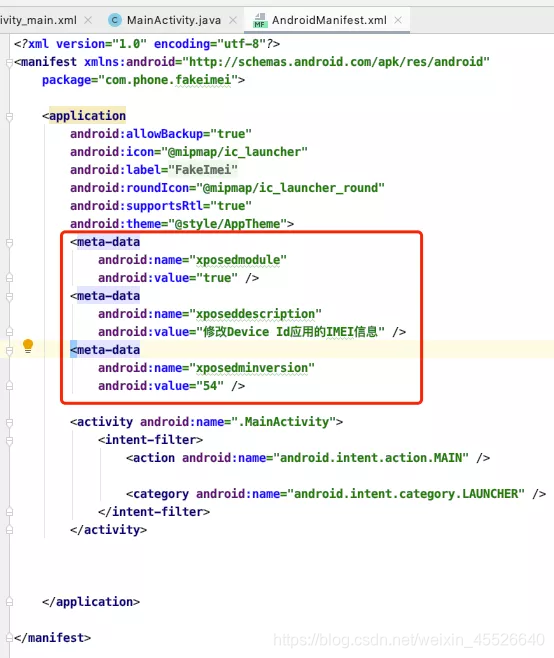Click the package name "com.phone.fakeimei"

point(168,80)
